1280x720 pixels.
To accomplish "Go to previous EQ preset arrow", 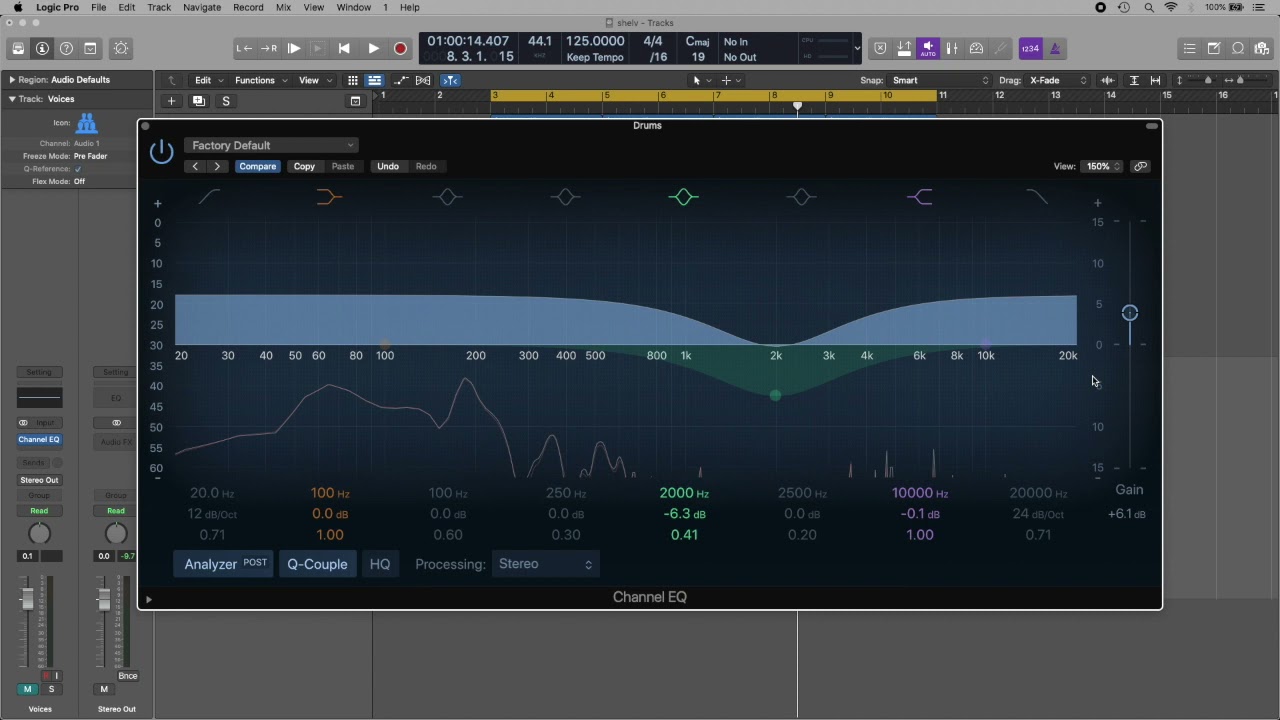I will click(x=195, y=166).
